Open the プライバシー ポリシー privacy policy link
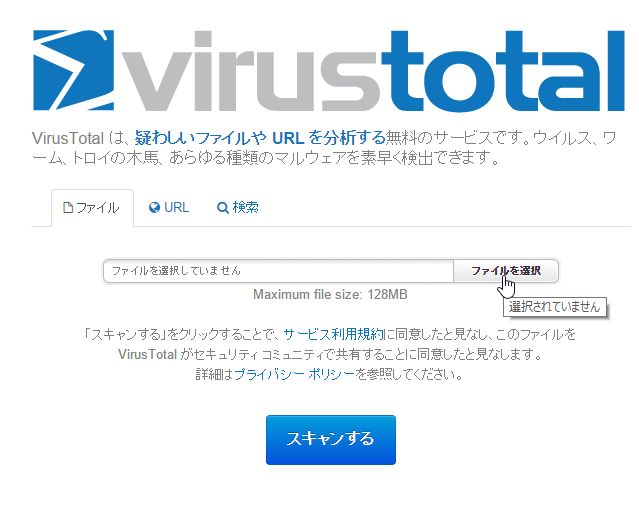This screenshot has width=639, height=508. [x=295, y=374]
